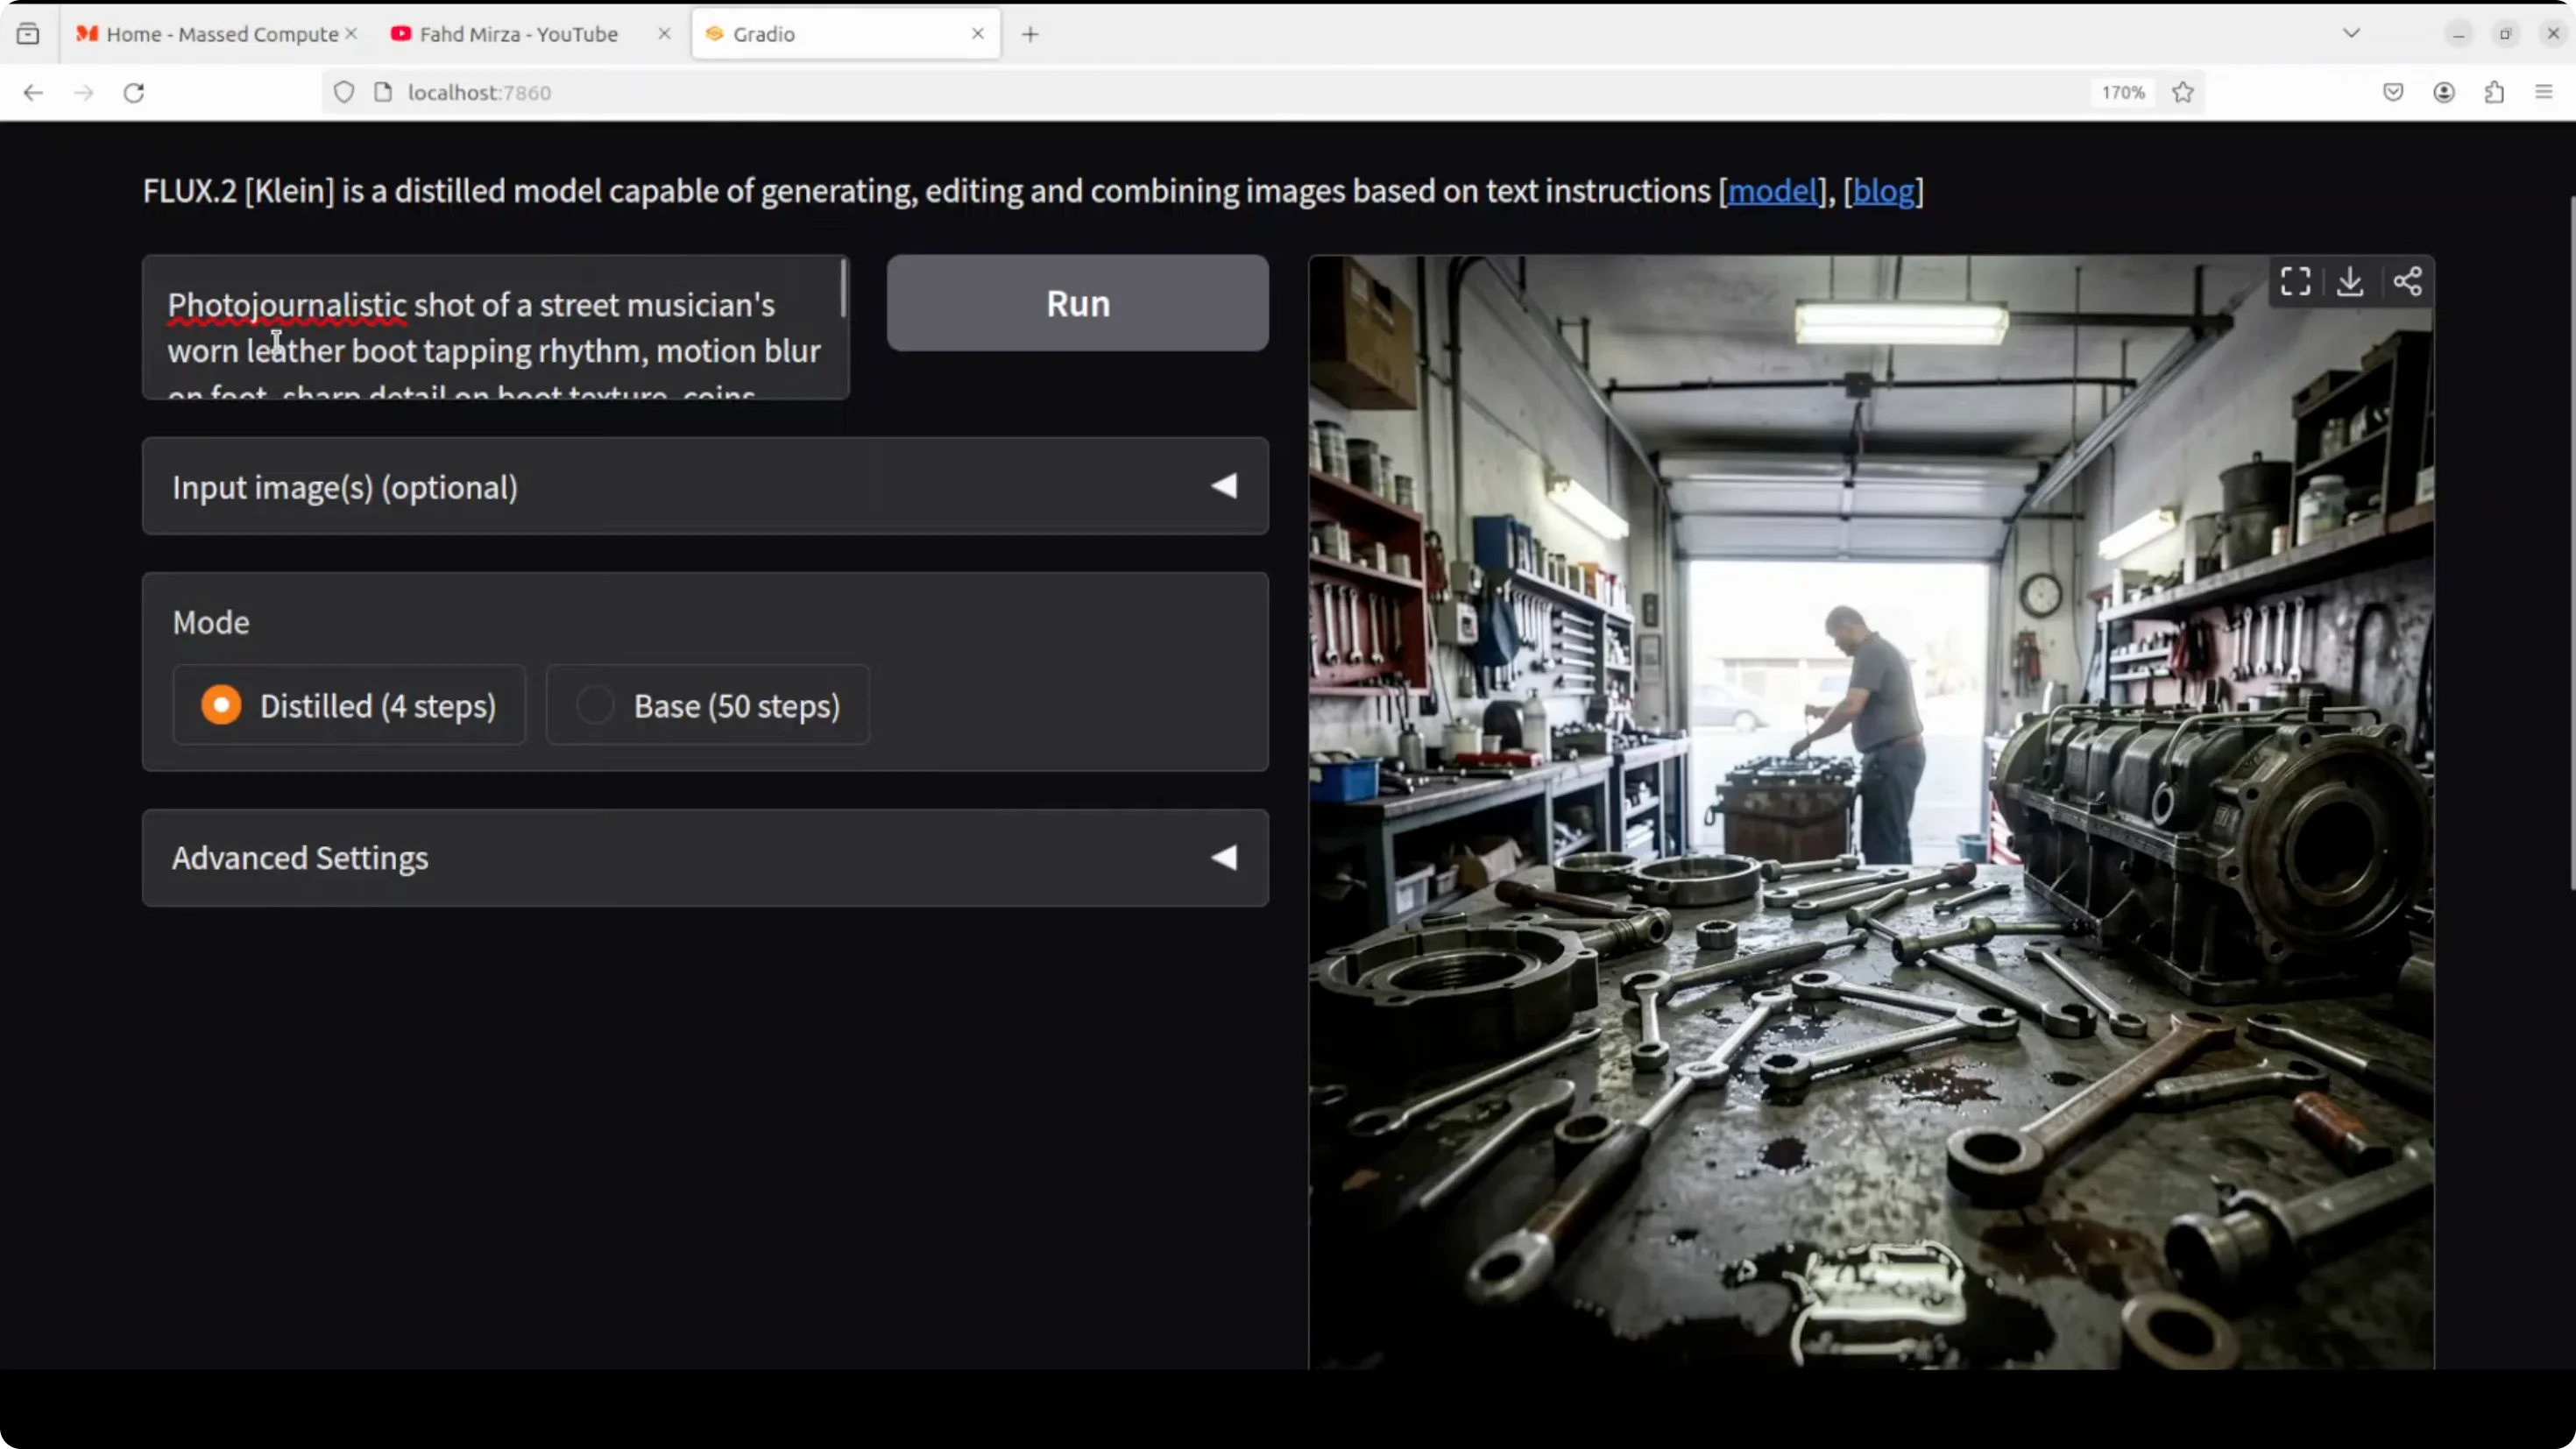Open the model hyperlink

[x=1772, y=191]
